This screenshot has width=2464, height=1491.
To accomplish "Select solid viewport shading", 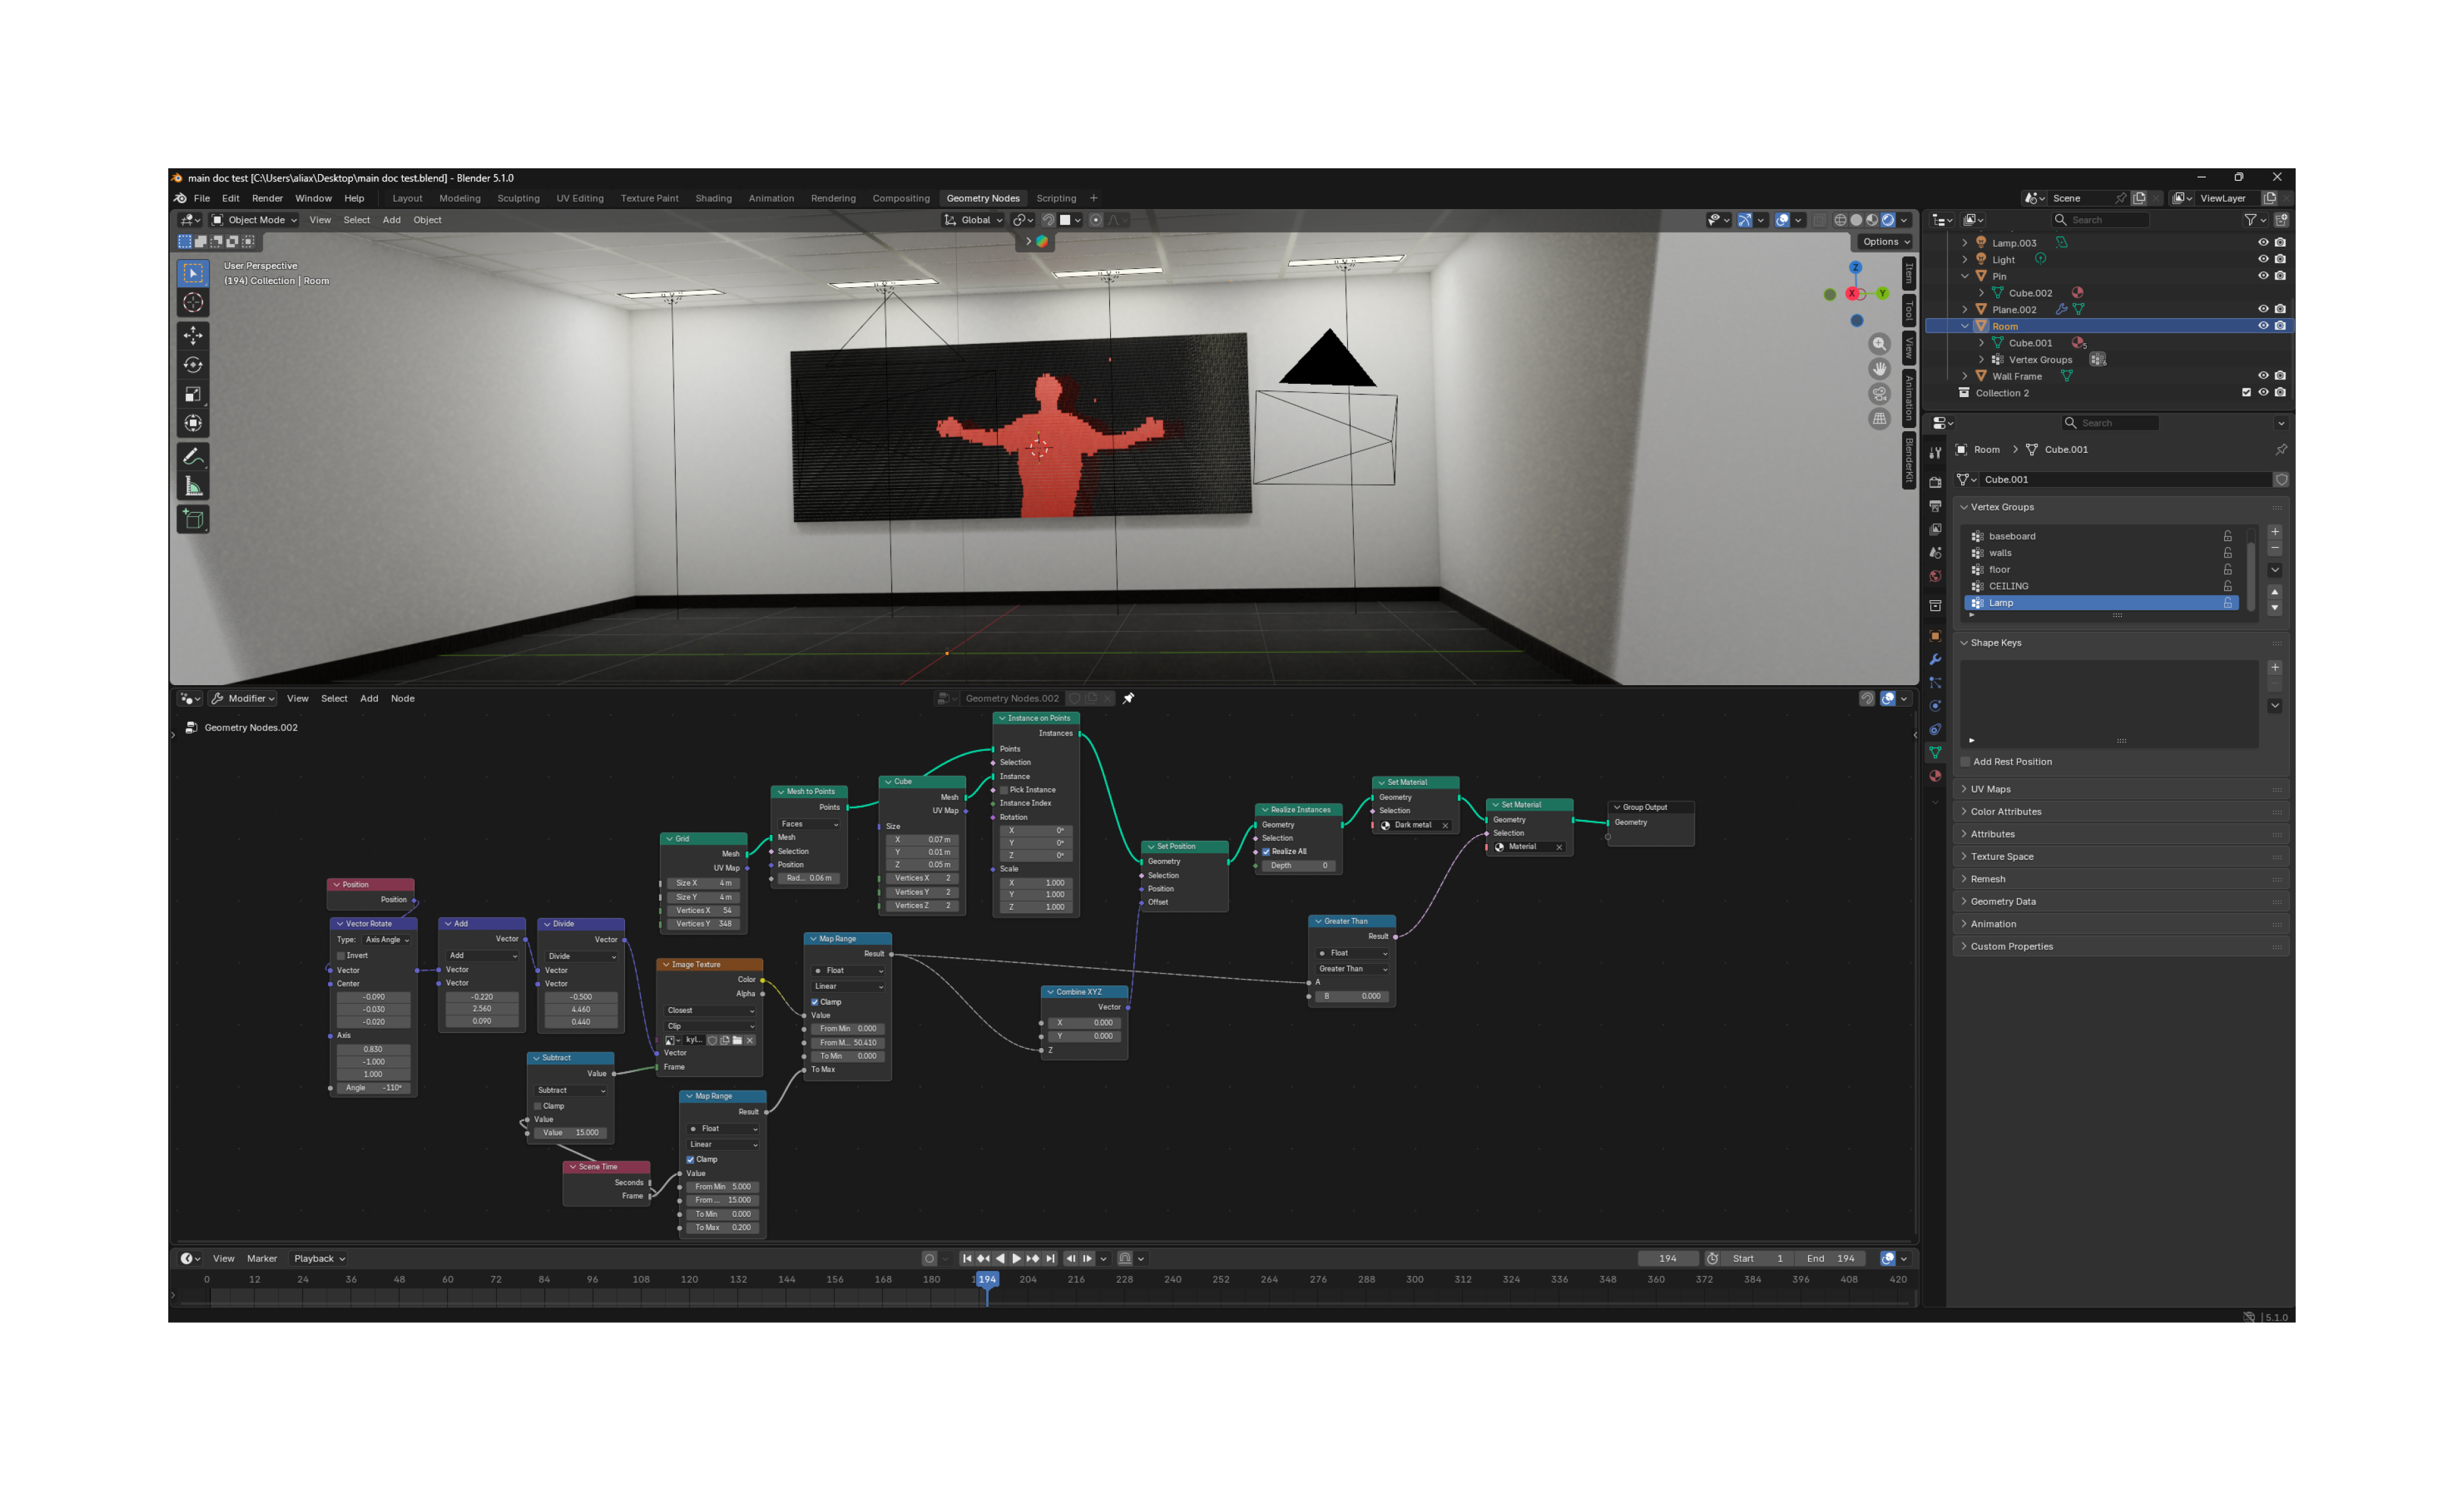I will [x=1856, y=220].
